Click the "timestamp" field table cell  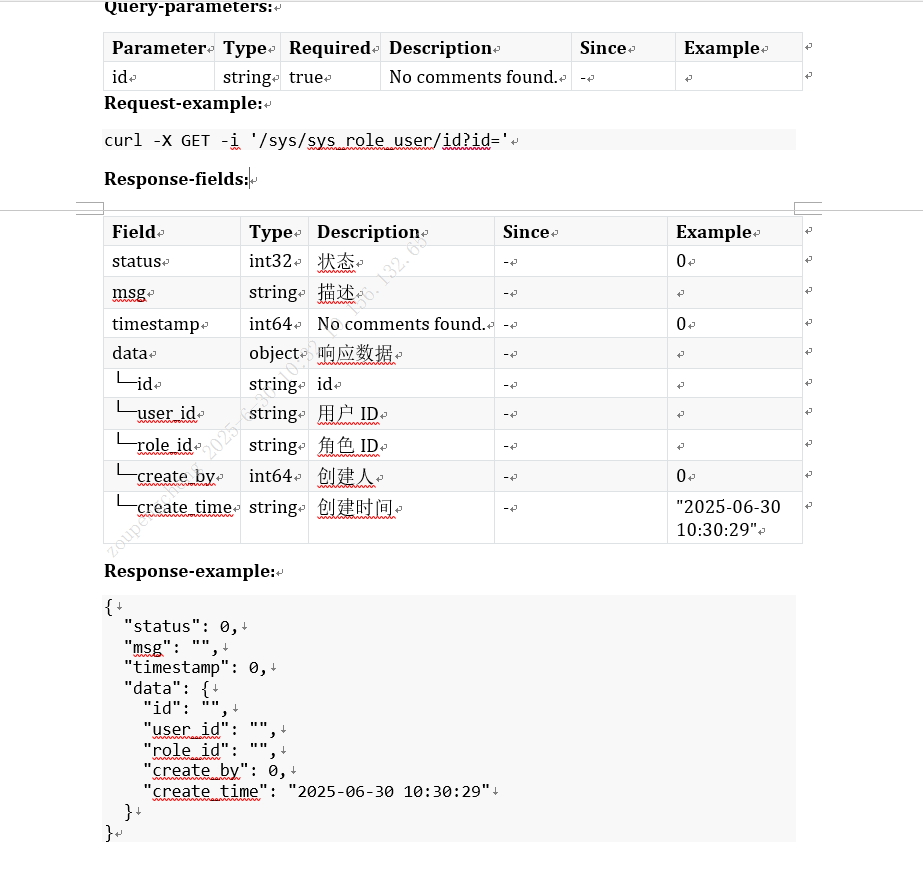point(155,324)
